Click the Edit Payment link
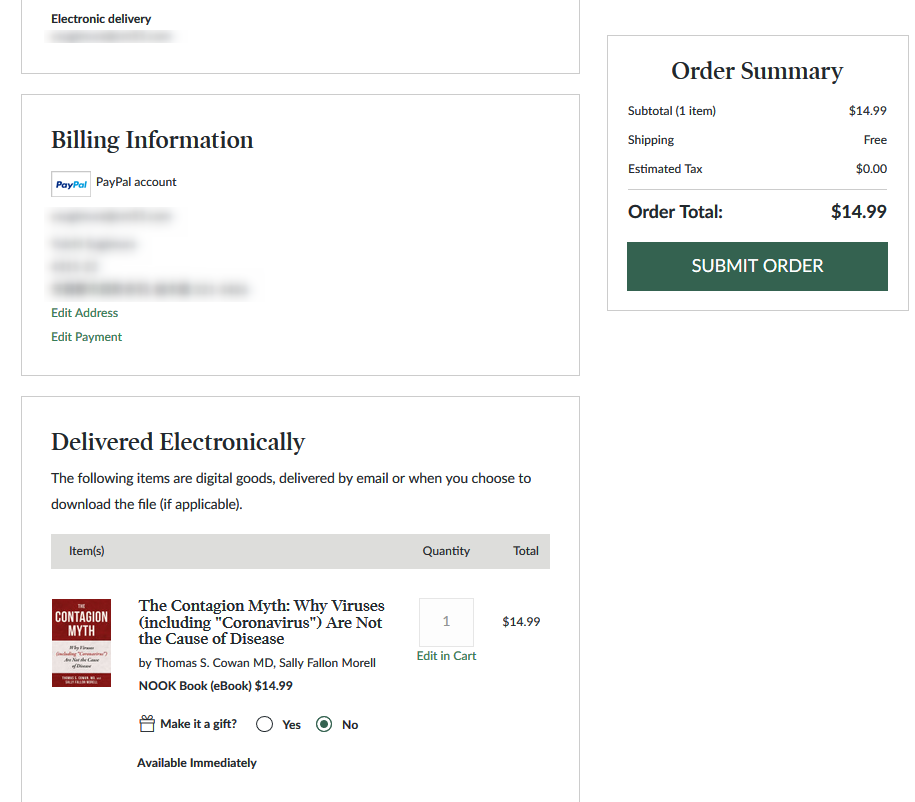The height and width of the screenshot is (802, 915). tap(87, 337)
